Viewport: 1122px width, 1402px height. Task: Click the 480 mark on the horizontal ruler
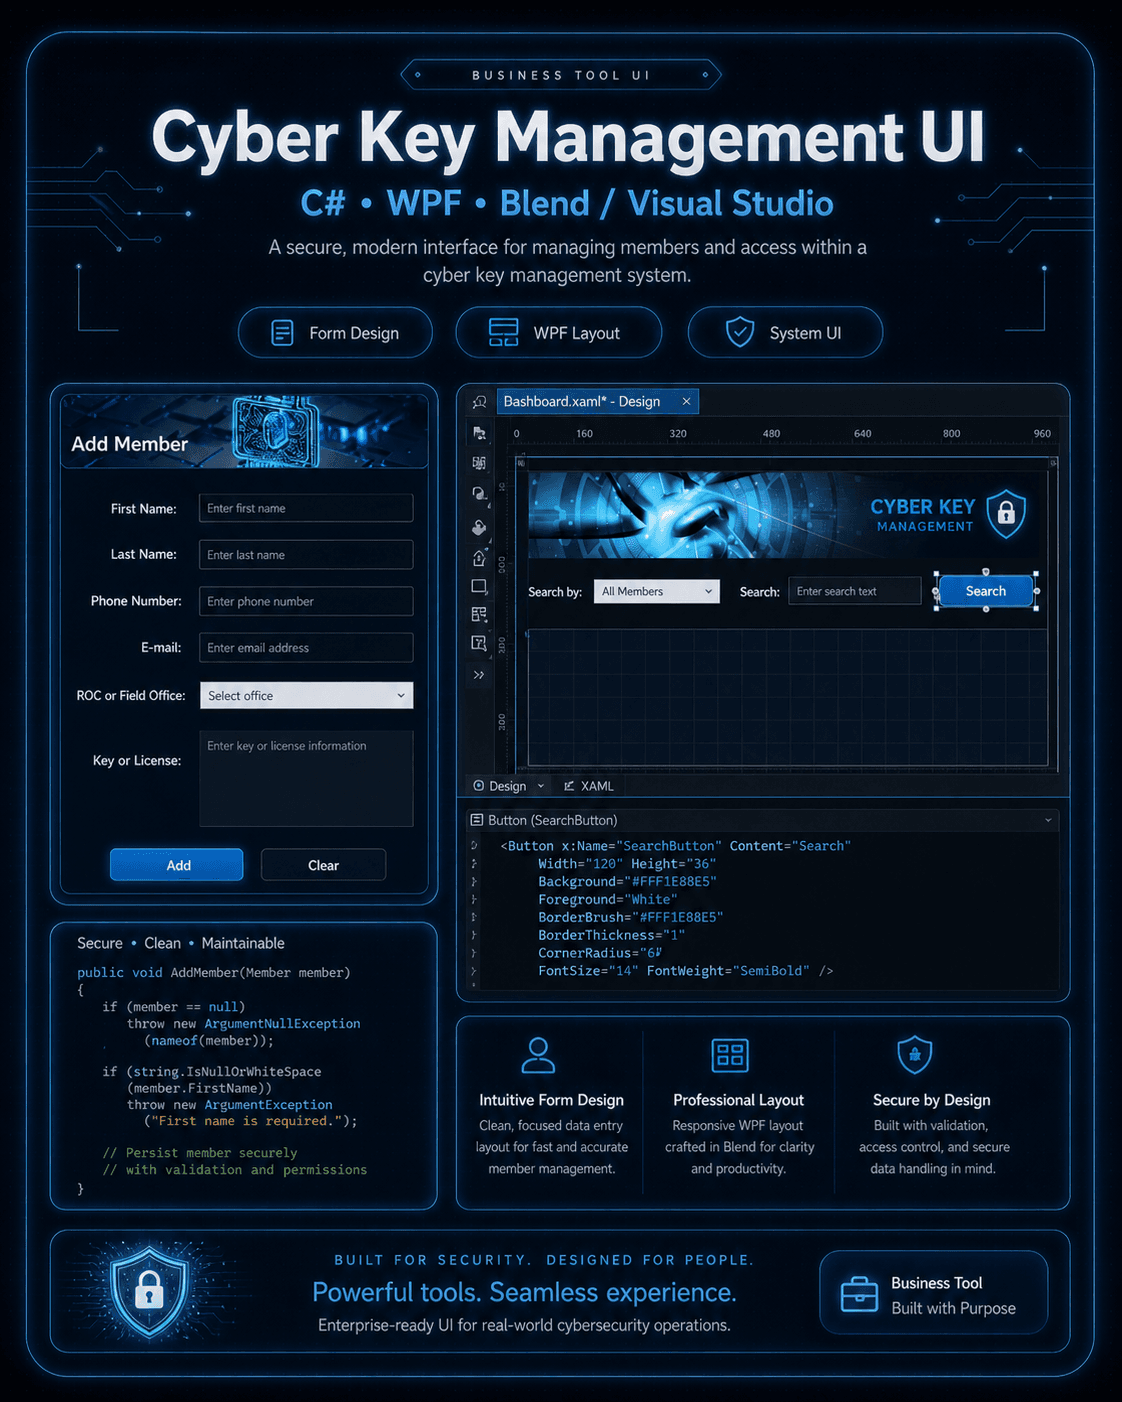click(771, 434)
